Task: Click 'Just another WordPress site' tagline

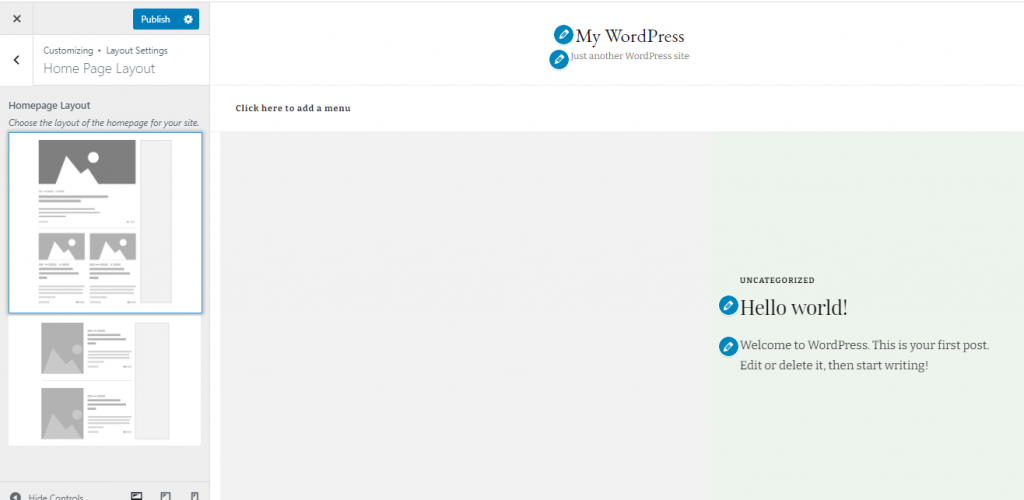Action: [x=630, y=56]
